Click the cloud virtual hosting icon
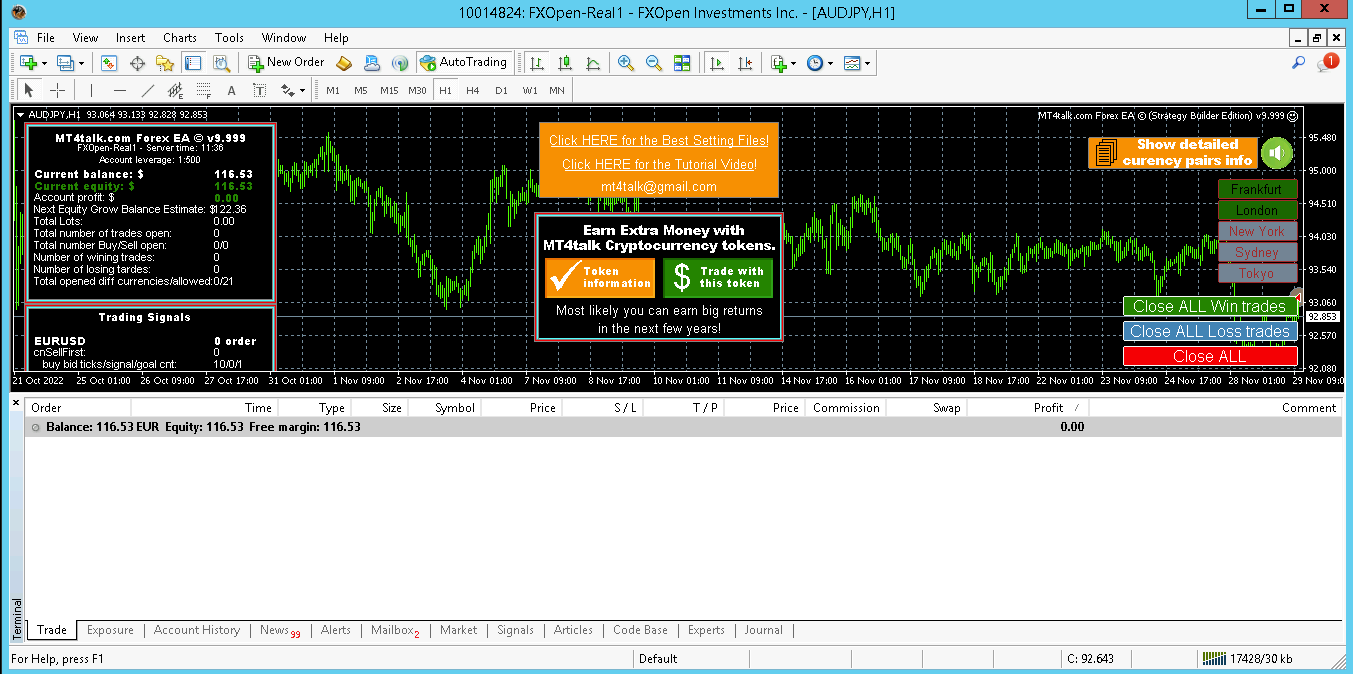Viewport: 1353px width, 674px height. click(x=372, y=62)
